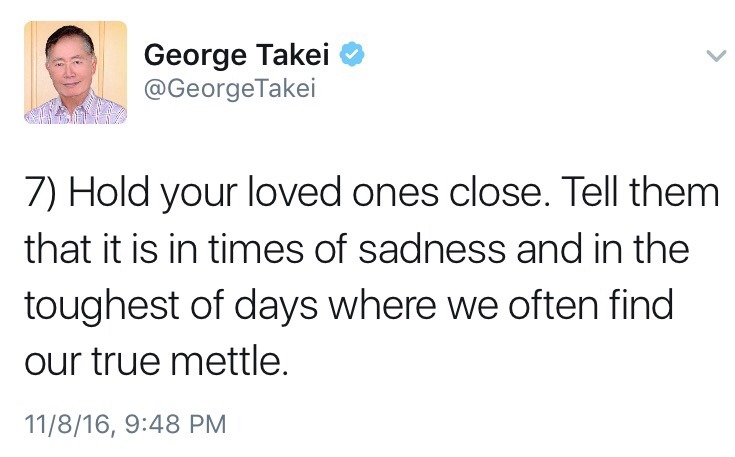Click the George Takei display name
The image size is (735, 457).
click(238, 55)
